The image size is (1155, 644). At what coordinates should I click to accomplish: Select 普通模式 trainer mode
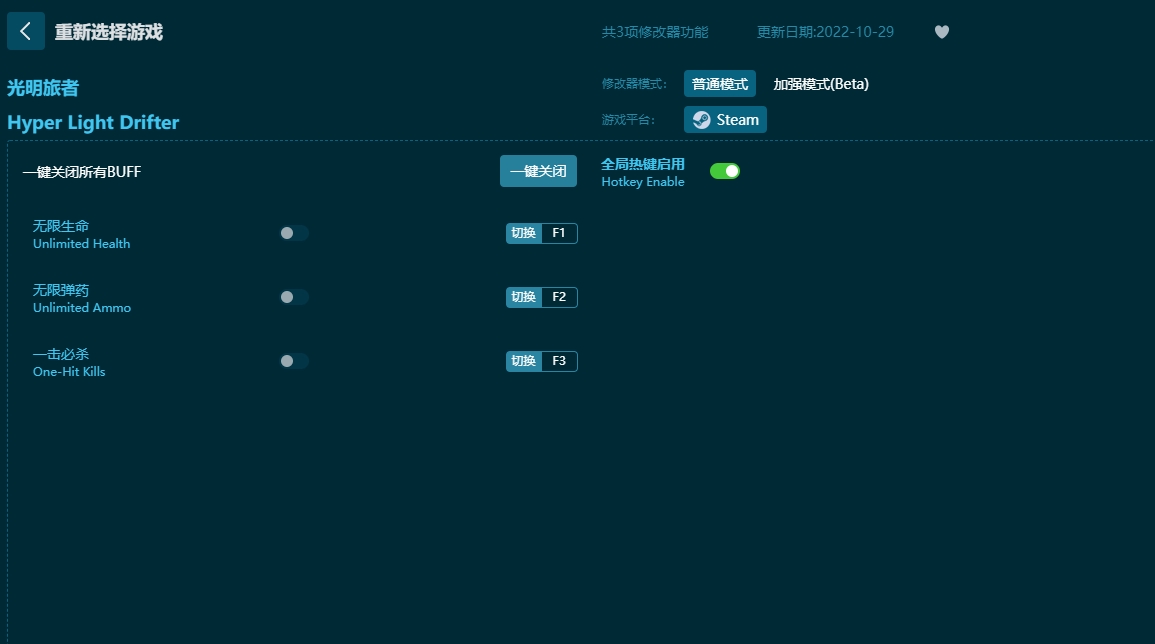pos(720,84)
